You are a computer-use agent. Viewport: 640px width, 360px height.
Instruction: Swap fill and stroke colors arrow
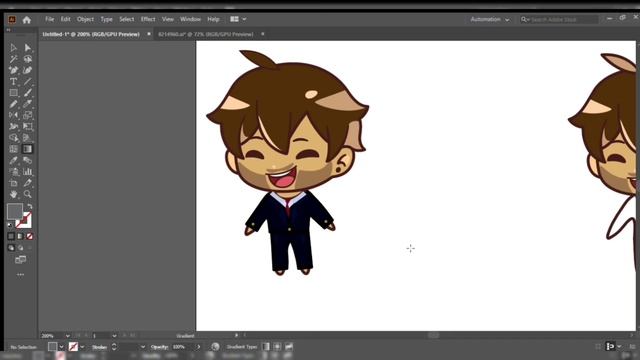click(29, 207)
